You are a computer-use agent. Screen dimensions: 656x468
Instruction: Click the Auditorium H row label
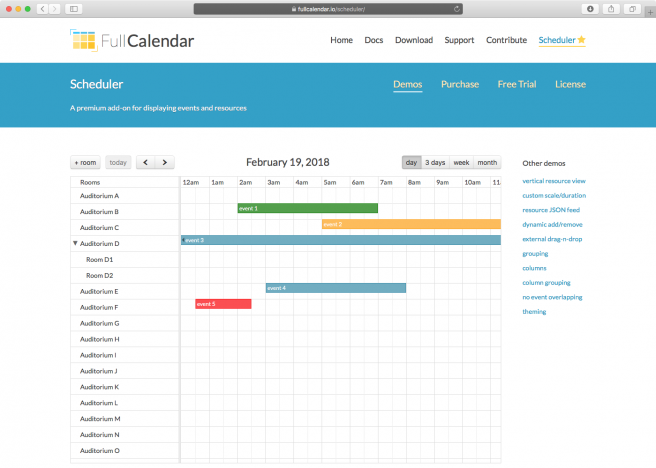[100, 339]
